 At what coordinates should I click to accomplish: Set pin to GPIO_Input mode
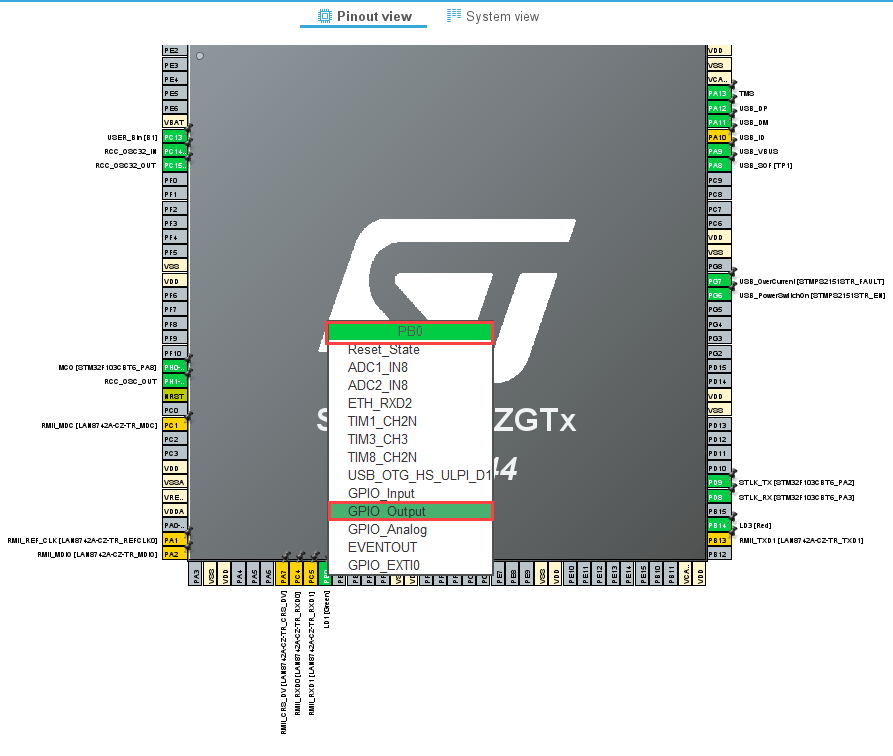(381, 493)
